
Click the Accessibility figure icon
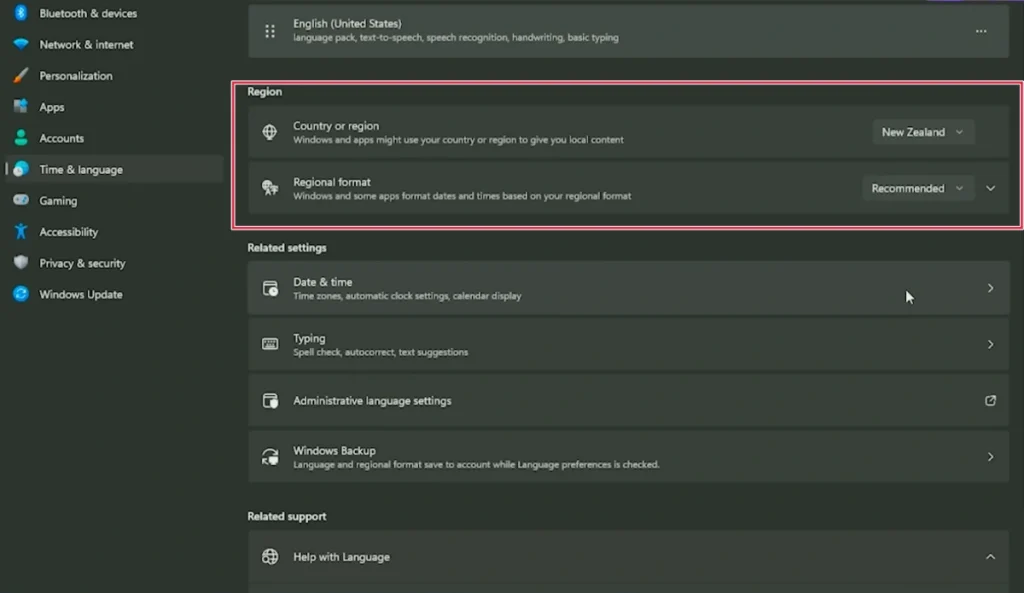point(21,231)
